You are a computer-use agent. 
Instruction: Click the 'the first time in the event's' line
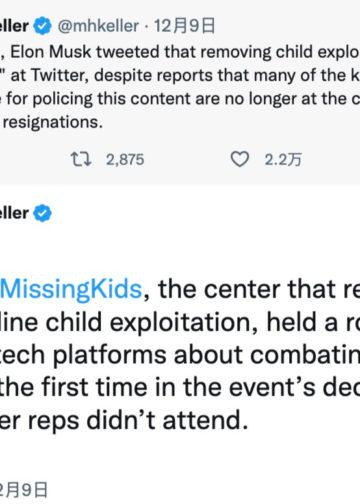coord(180,387)
